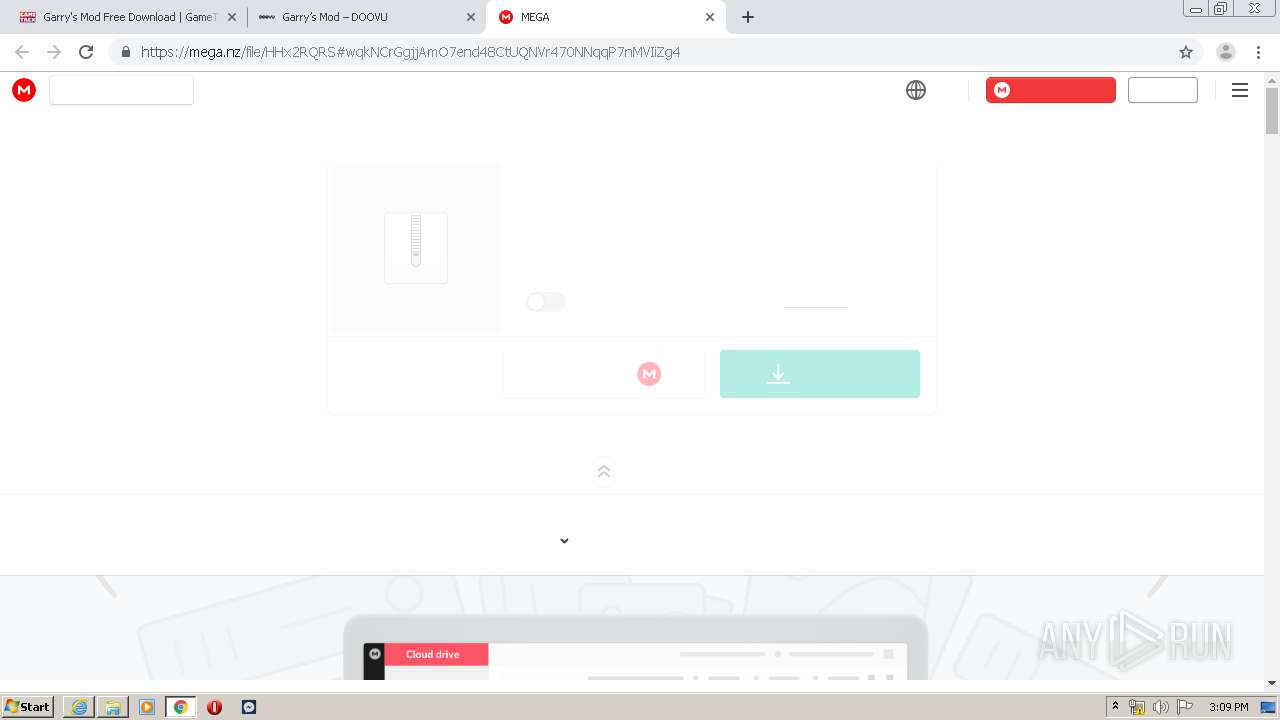Click the volume speaker tray icon
Viewport: 1280px width, 720px height.
click(1161, 707)
